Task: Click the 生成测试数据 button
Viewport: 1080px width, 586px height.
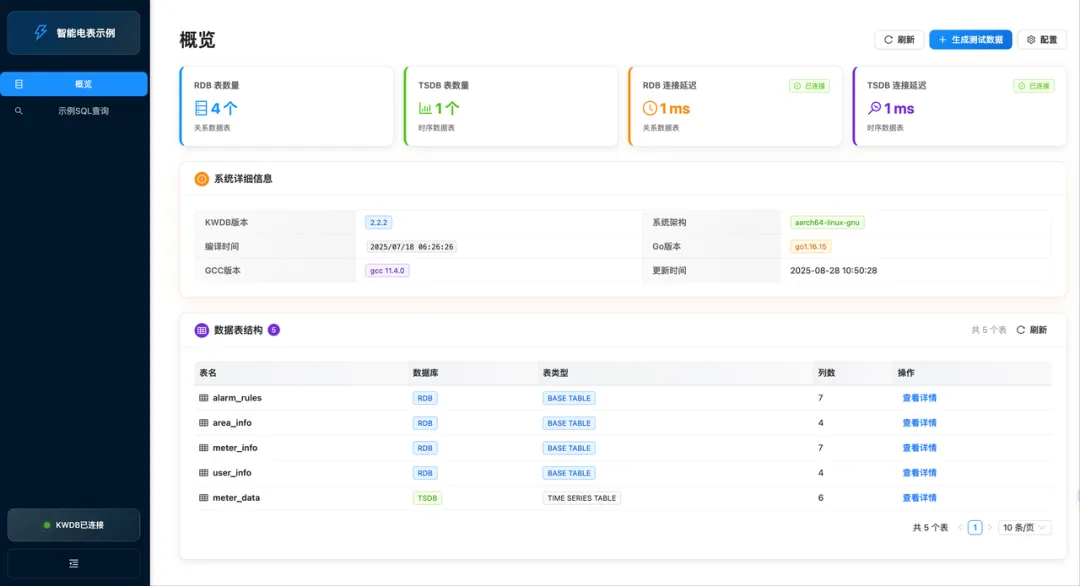Action: (970, 40)
